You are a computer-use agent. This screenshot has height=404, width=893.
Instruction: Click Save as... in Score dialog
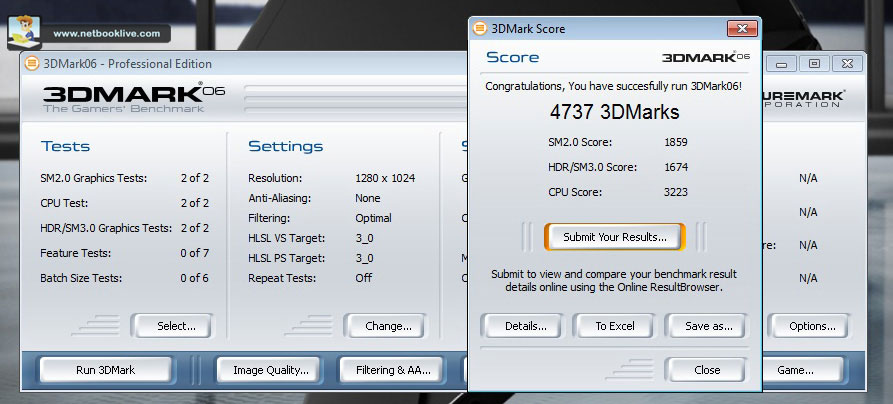tap(708, 326)
